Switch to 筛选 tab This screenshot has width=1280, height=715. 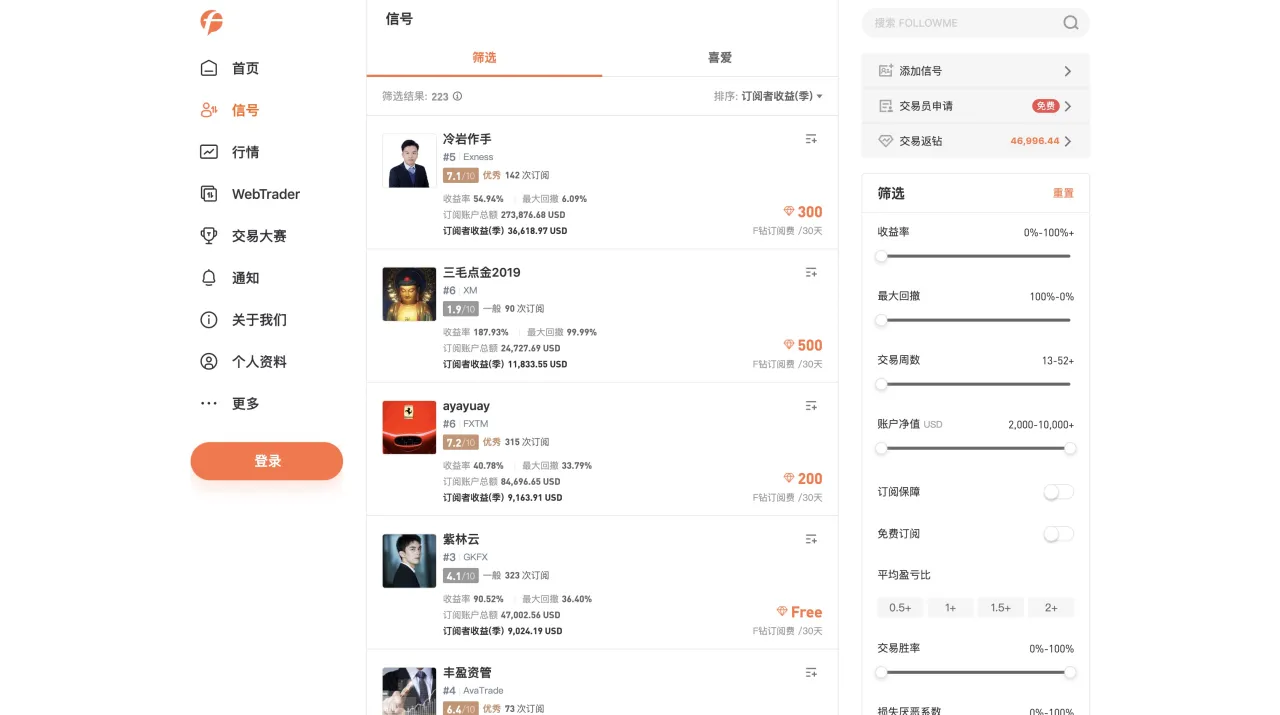[x=484, y=58]
